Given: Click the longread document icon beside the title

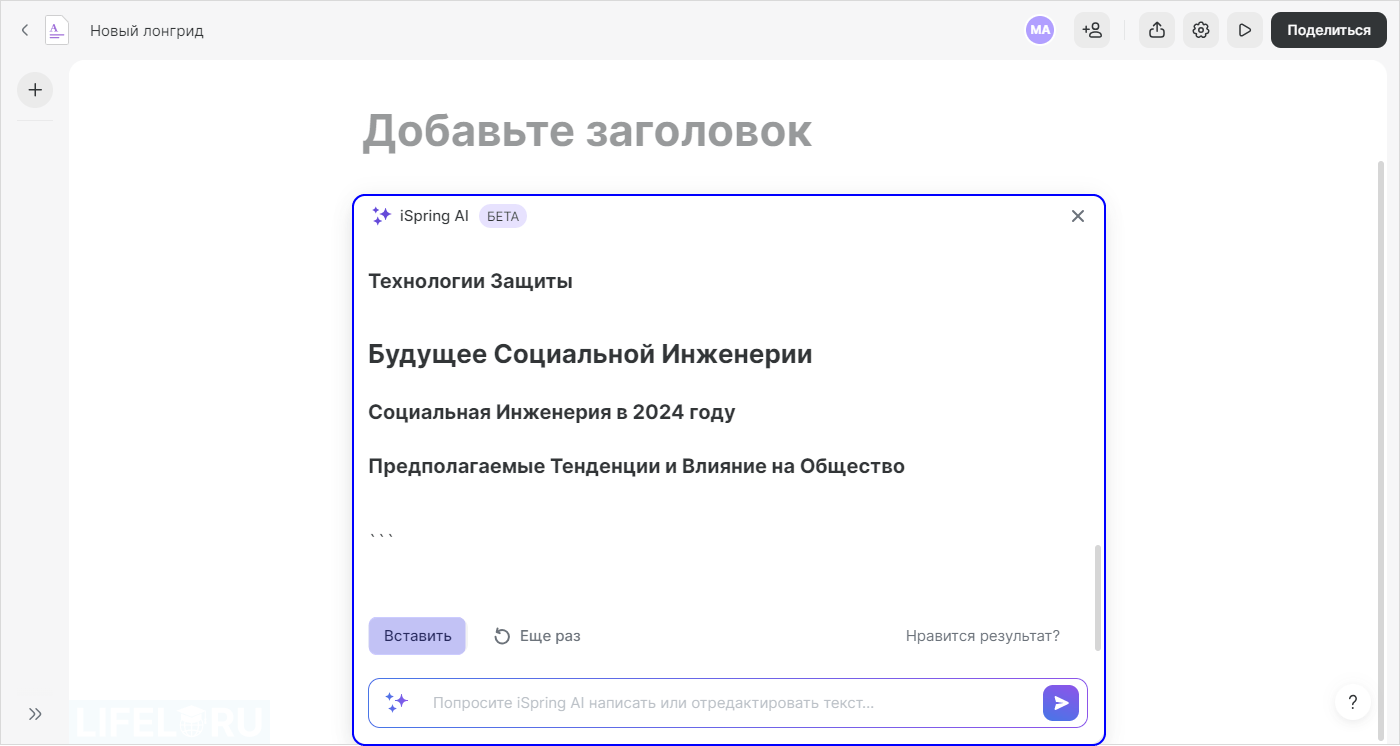Looking at the screenshot, I should pyautogui.click(x=56, y=30).
